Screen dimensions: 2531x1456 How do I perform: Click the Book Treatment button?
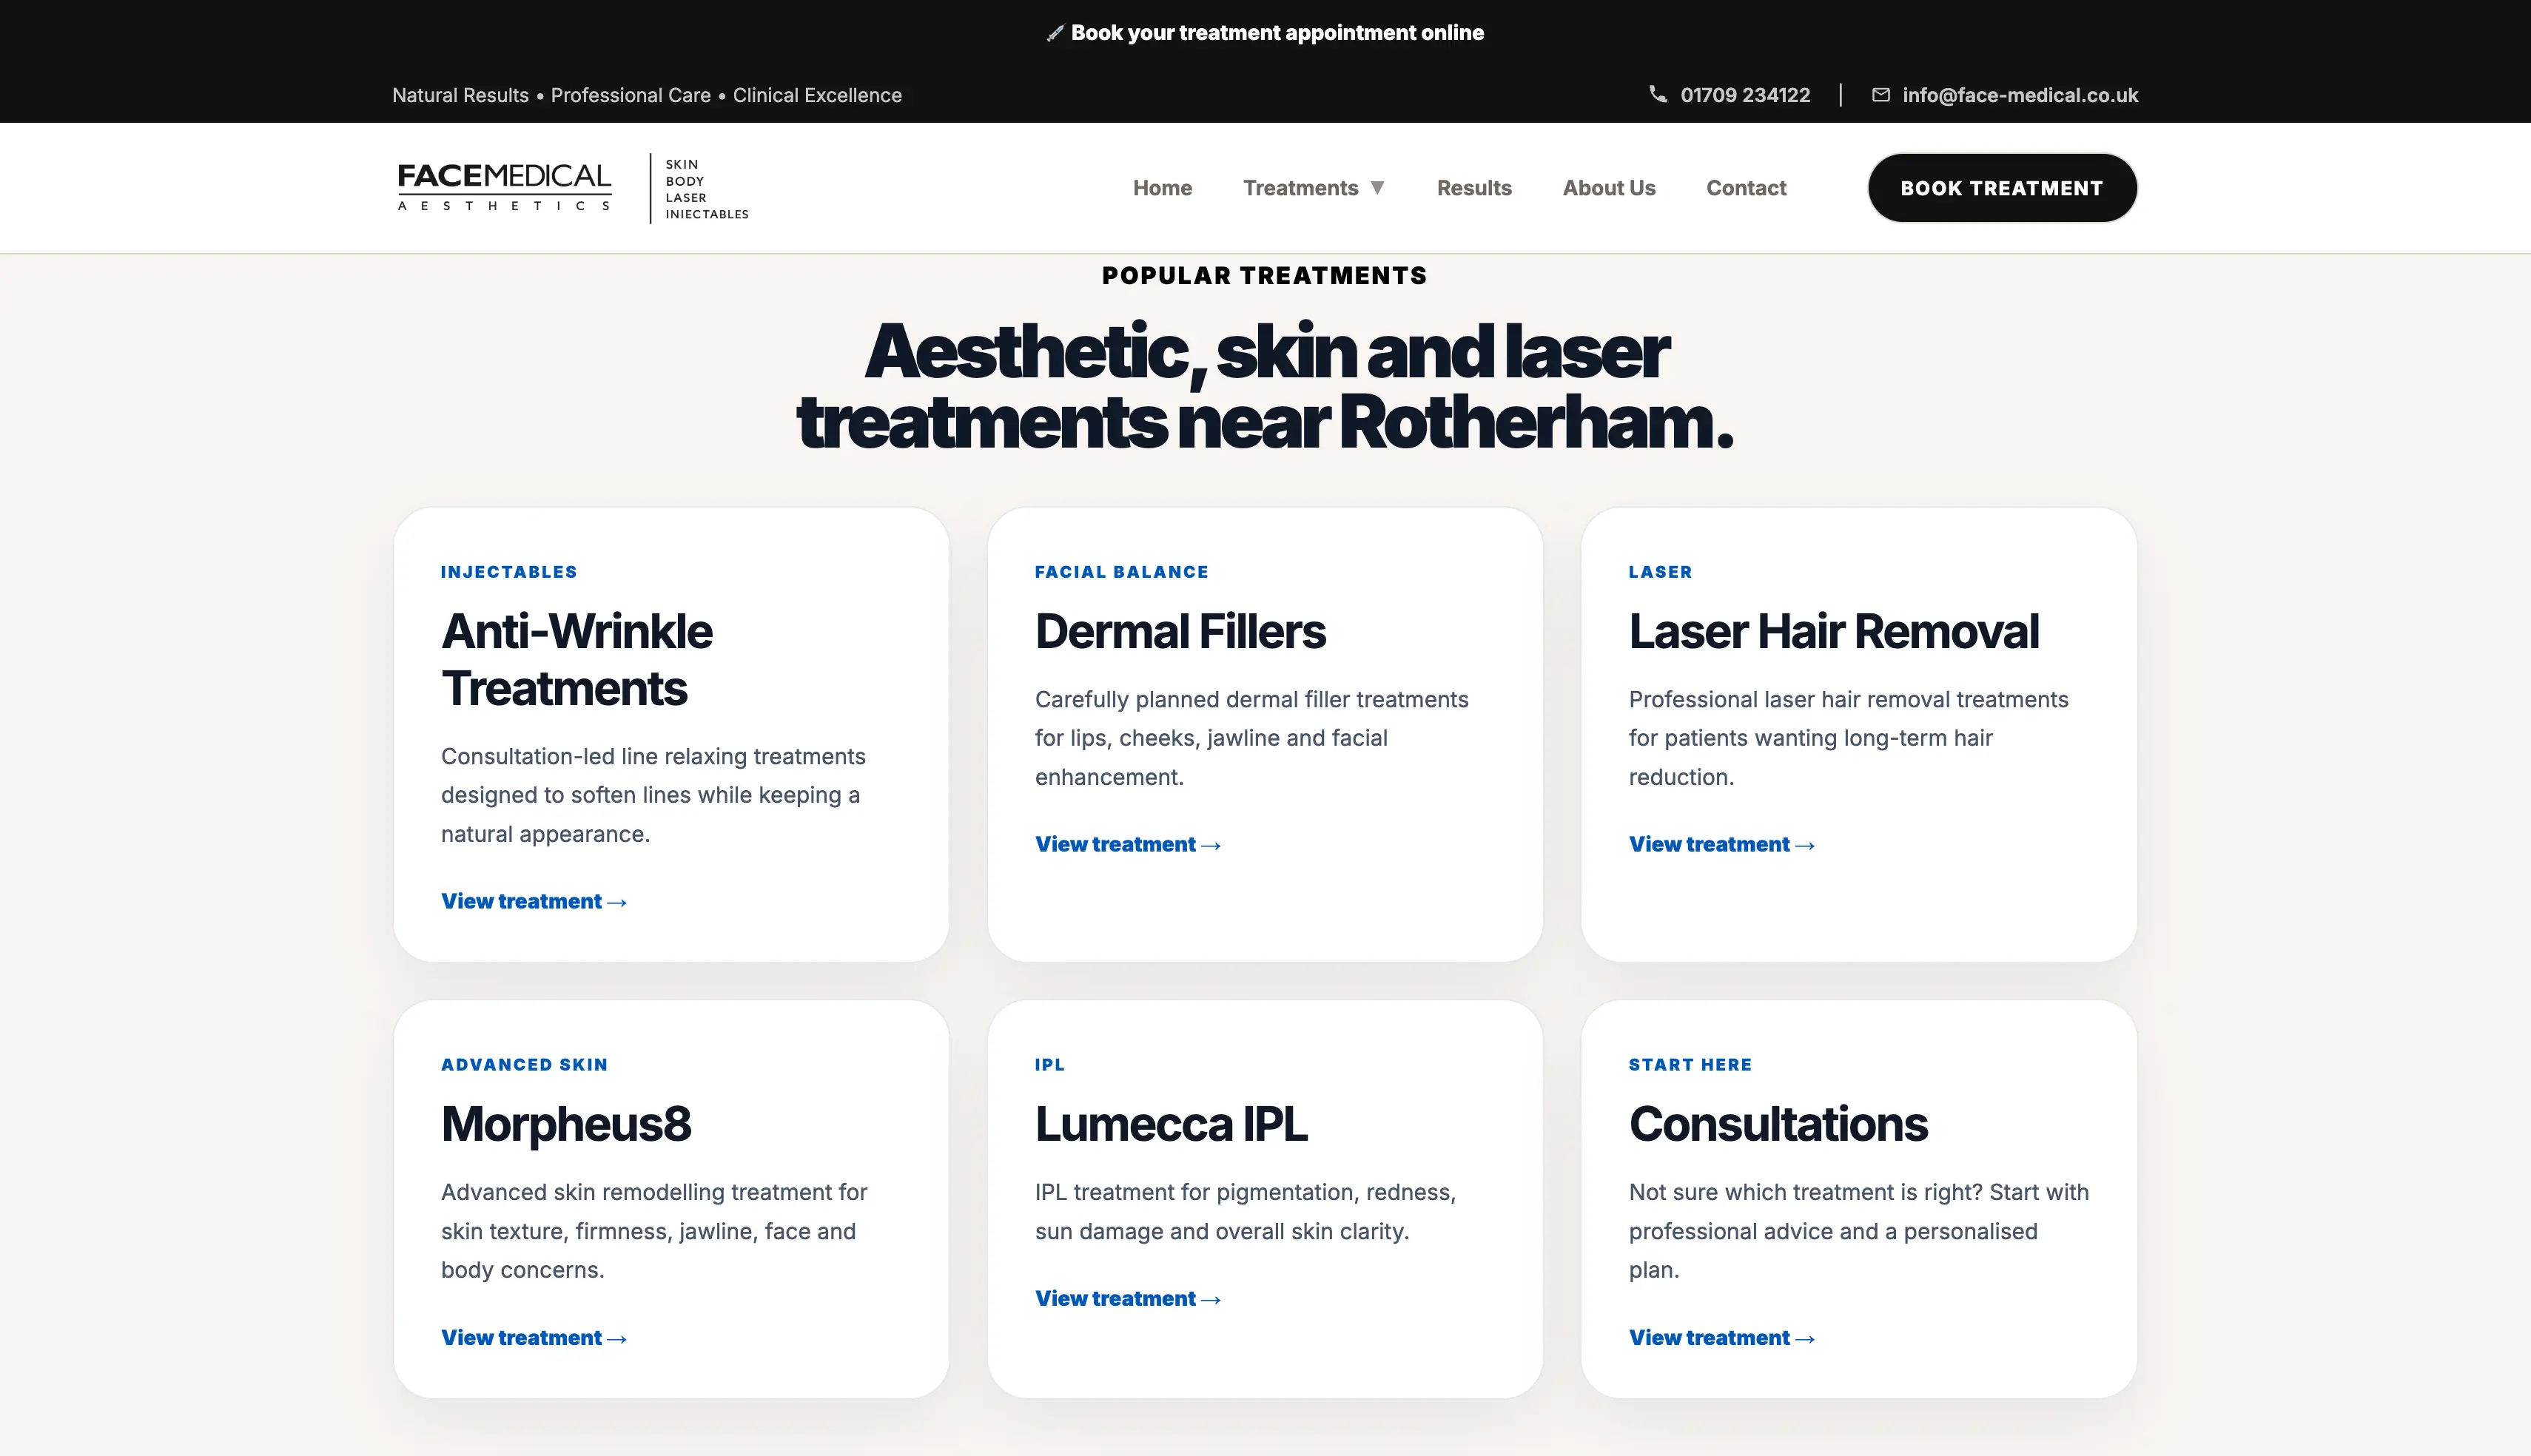click(2001, 188)
